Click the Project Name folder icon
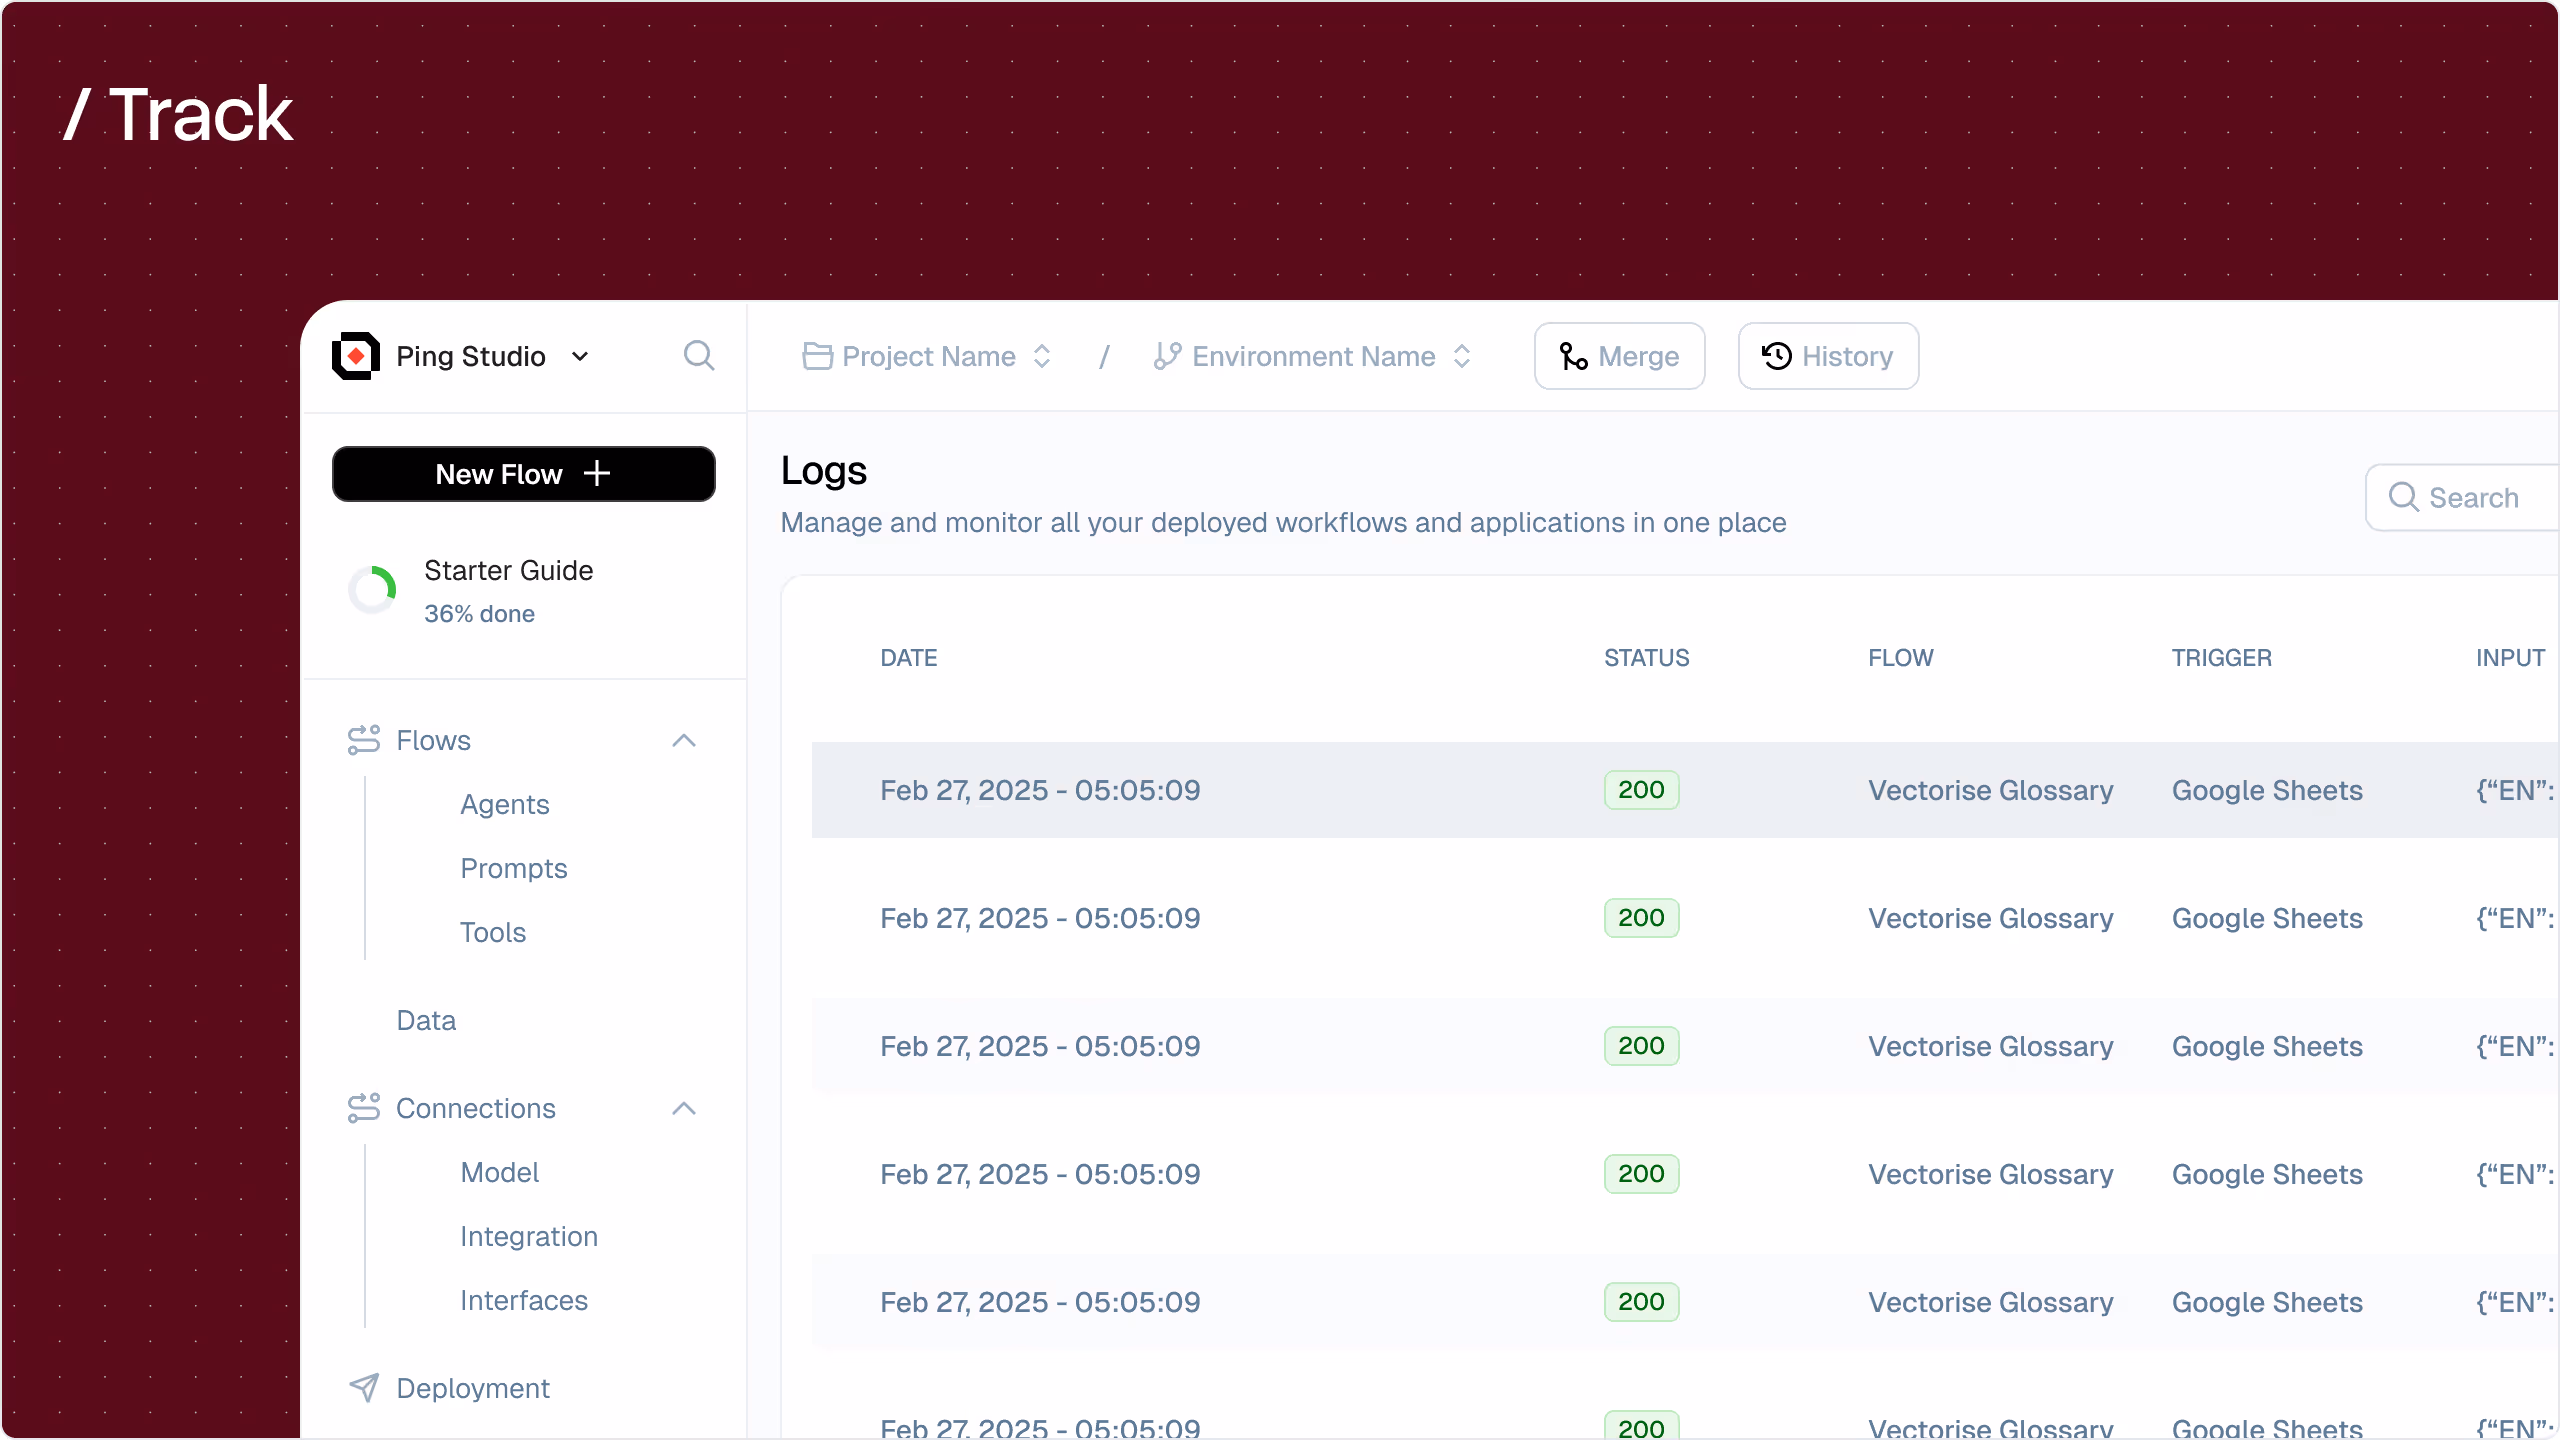 point(817,356)
